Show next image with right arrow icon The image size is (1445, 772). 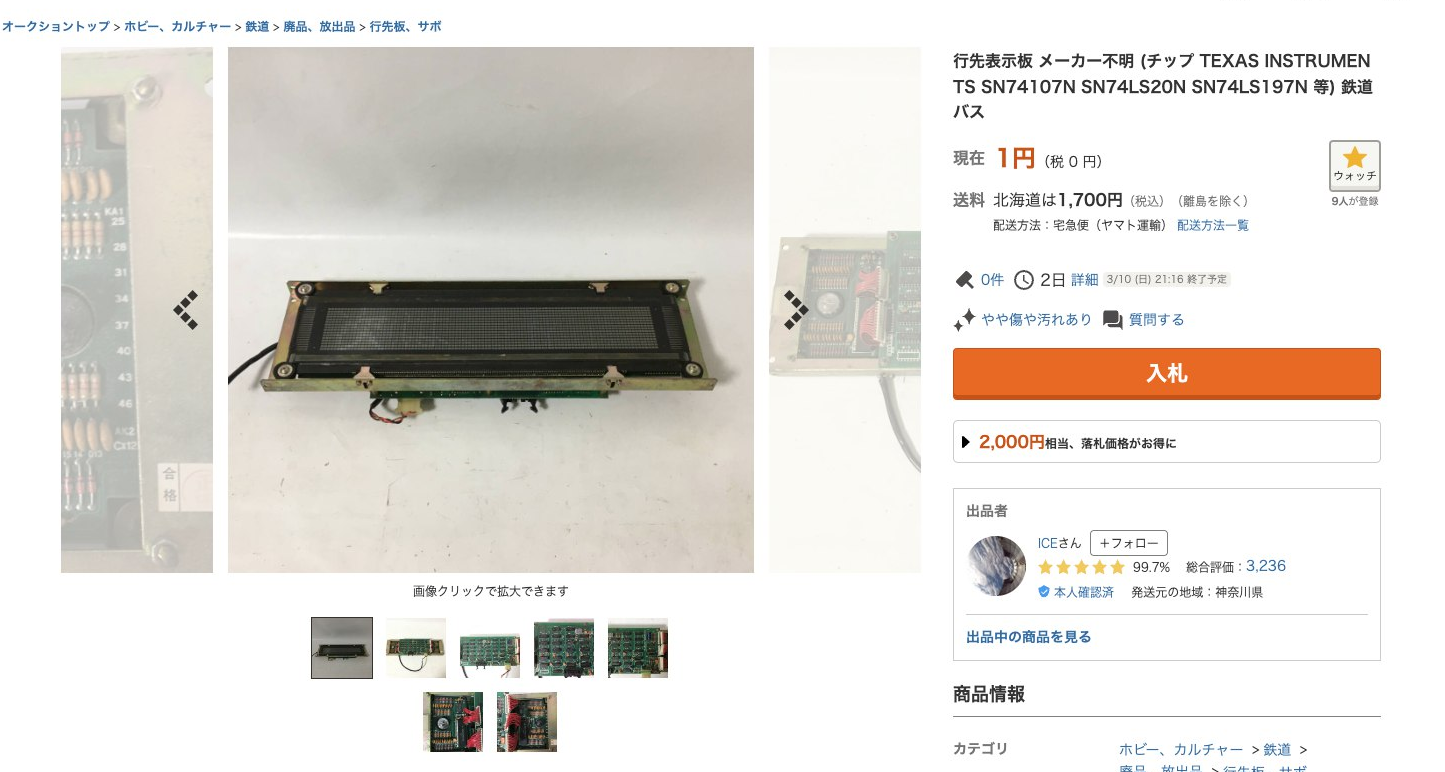click(795, 310)
